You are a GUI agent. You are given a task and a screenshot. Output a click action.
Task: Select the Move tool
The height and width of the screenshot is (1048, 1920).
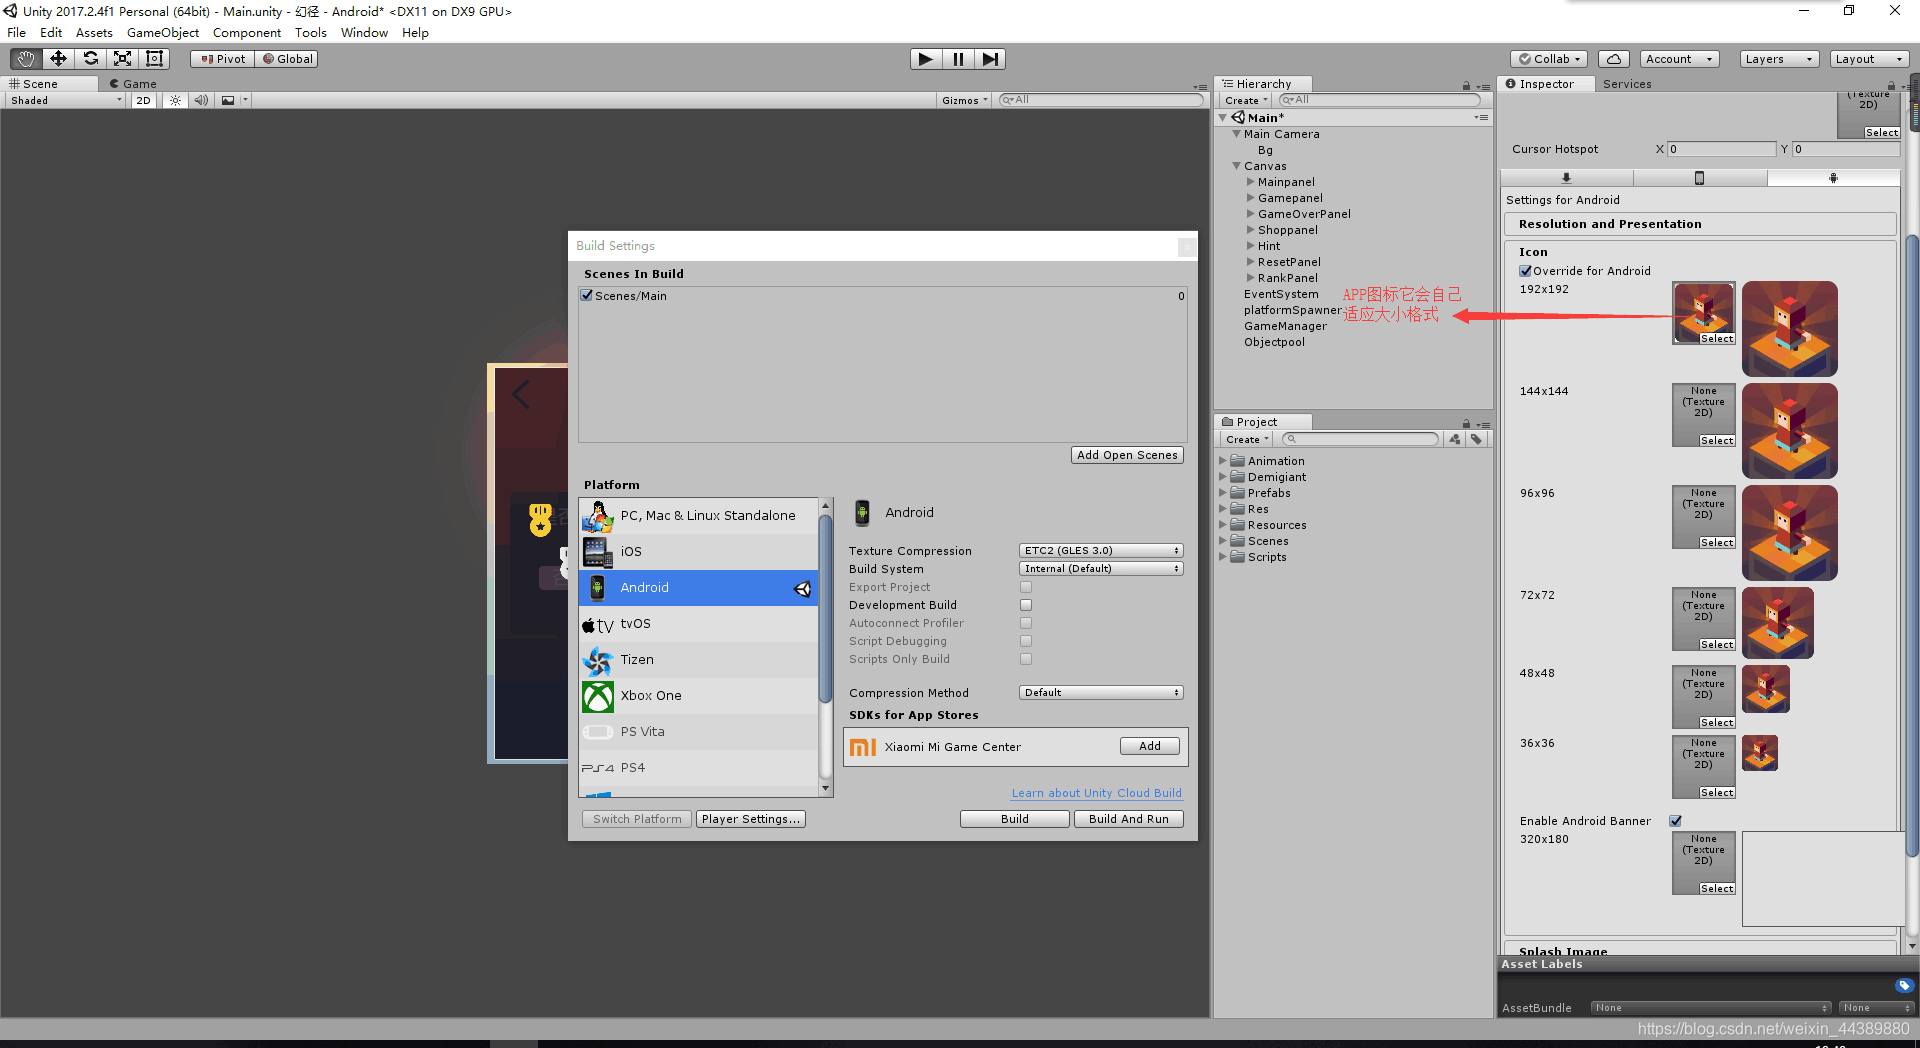(58, 59)
